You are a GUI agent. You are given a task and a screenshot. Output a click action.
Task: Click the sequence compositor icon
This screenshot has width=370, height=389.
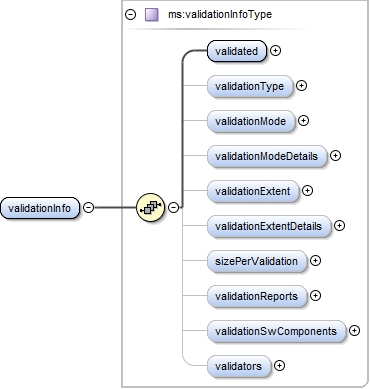click(151, 208)
